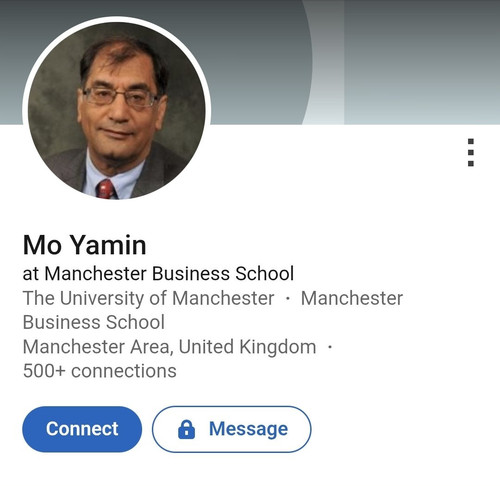Click the 'Connect' label text
Image resolution: width=500 pixels, height=486 pixels.
[82, 429]
